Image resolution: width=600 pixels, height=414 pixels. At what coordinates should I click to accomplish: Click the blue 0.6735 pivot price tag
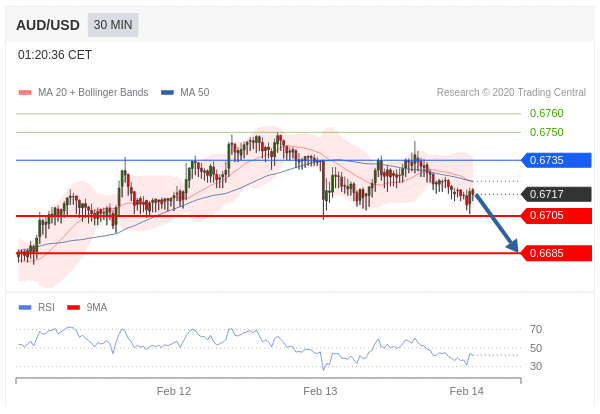pos(556,160)
